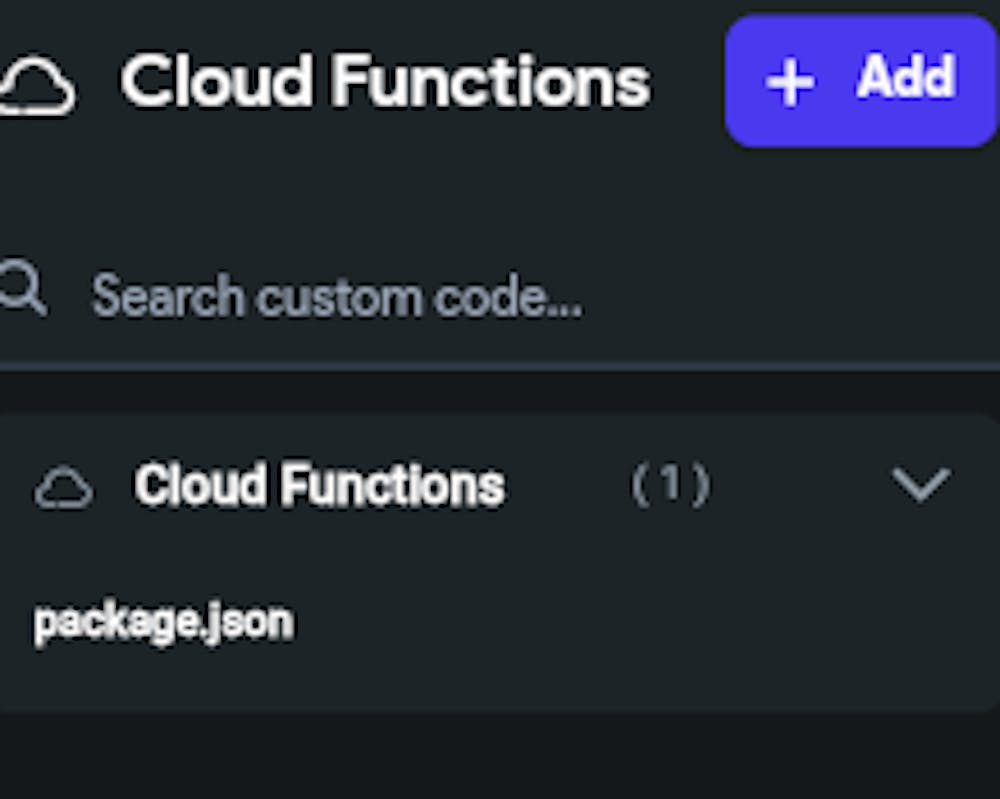Click the divider line below the search bar
This screenshot has width=1000, height=799.
(500, 367)
